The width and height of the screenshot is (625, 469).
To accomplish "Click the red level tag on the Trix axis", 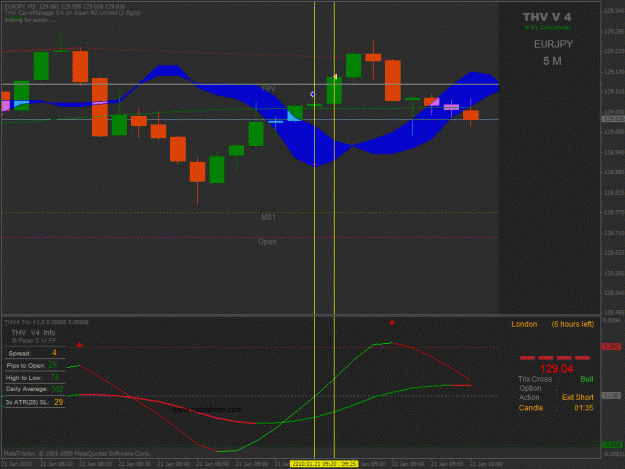I will 611,347.
